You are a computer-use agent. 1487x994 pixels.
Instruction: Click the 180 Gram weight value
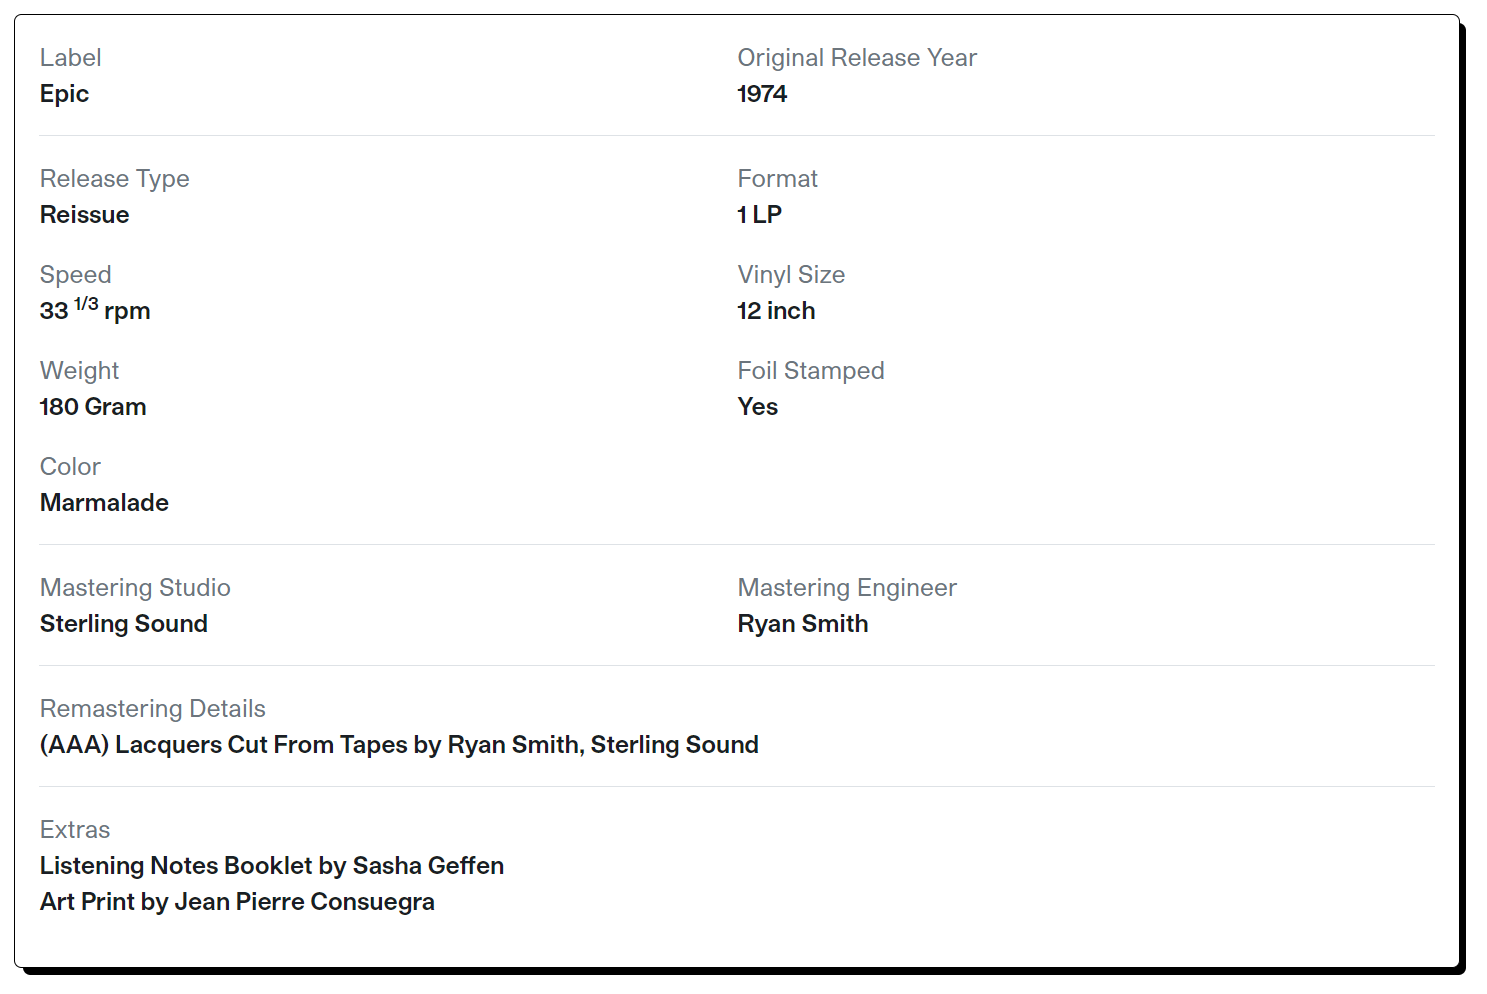pyautogui.click(x=93, y=407)
